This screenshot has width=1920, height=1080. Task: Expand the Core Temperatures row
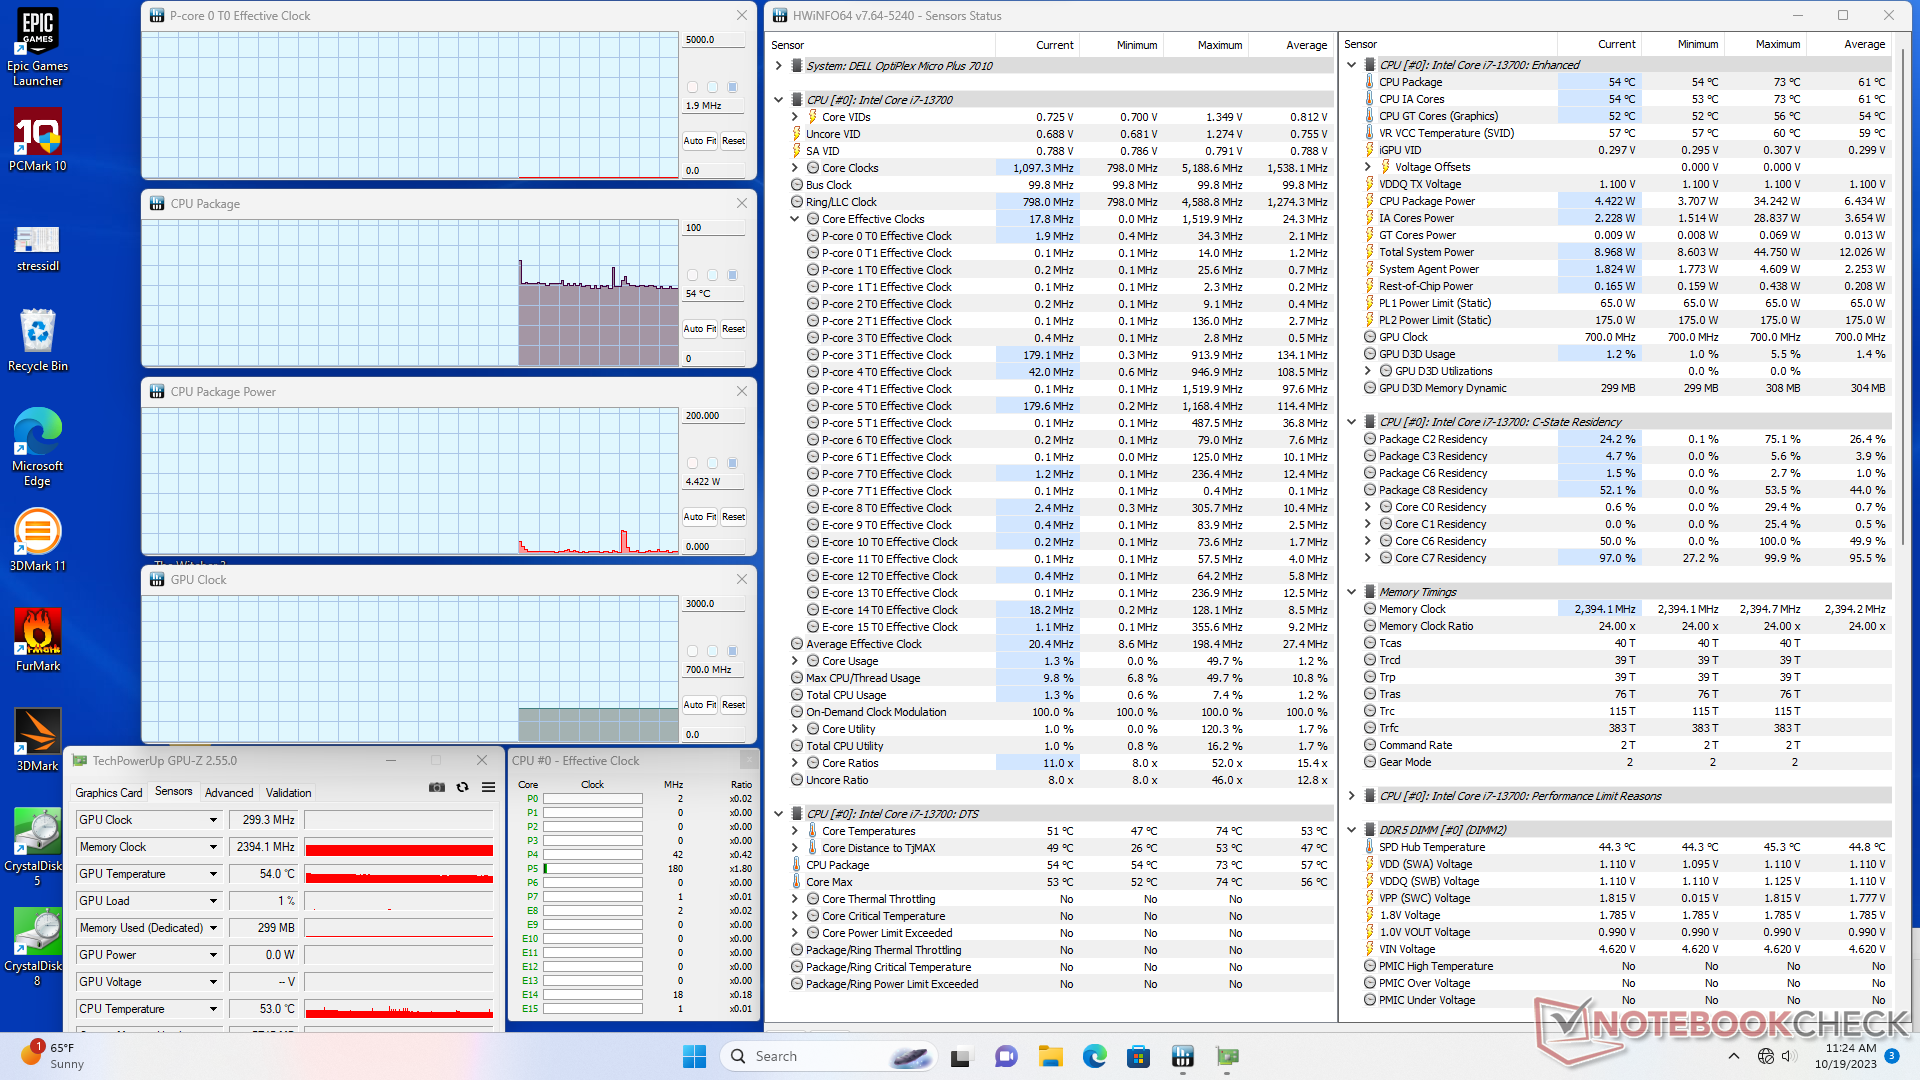click(795, 831)
